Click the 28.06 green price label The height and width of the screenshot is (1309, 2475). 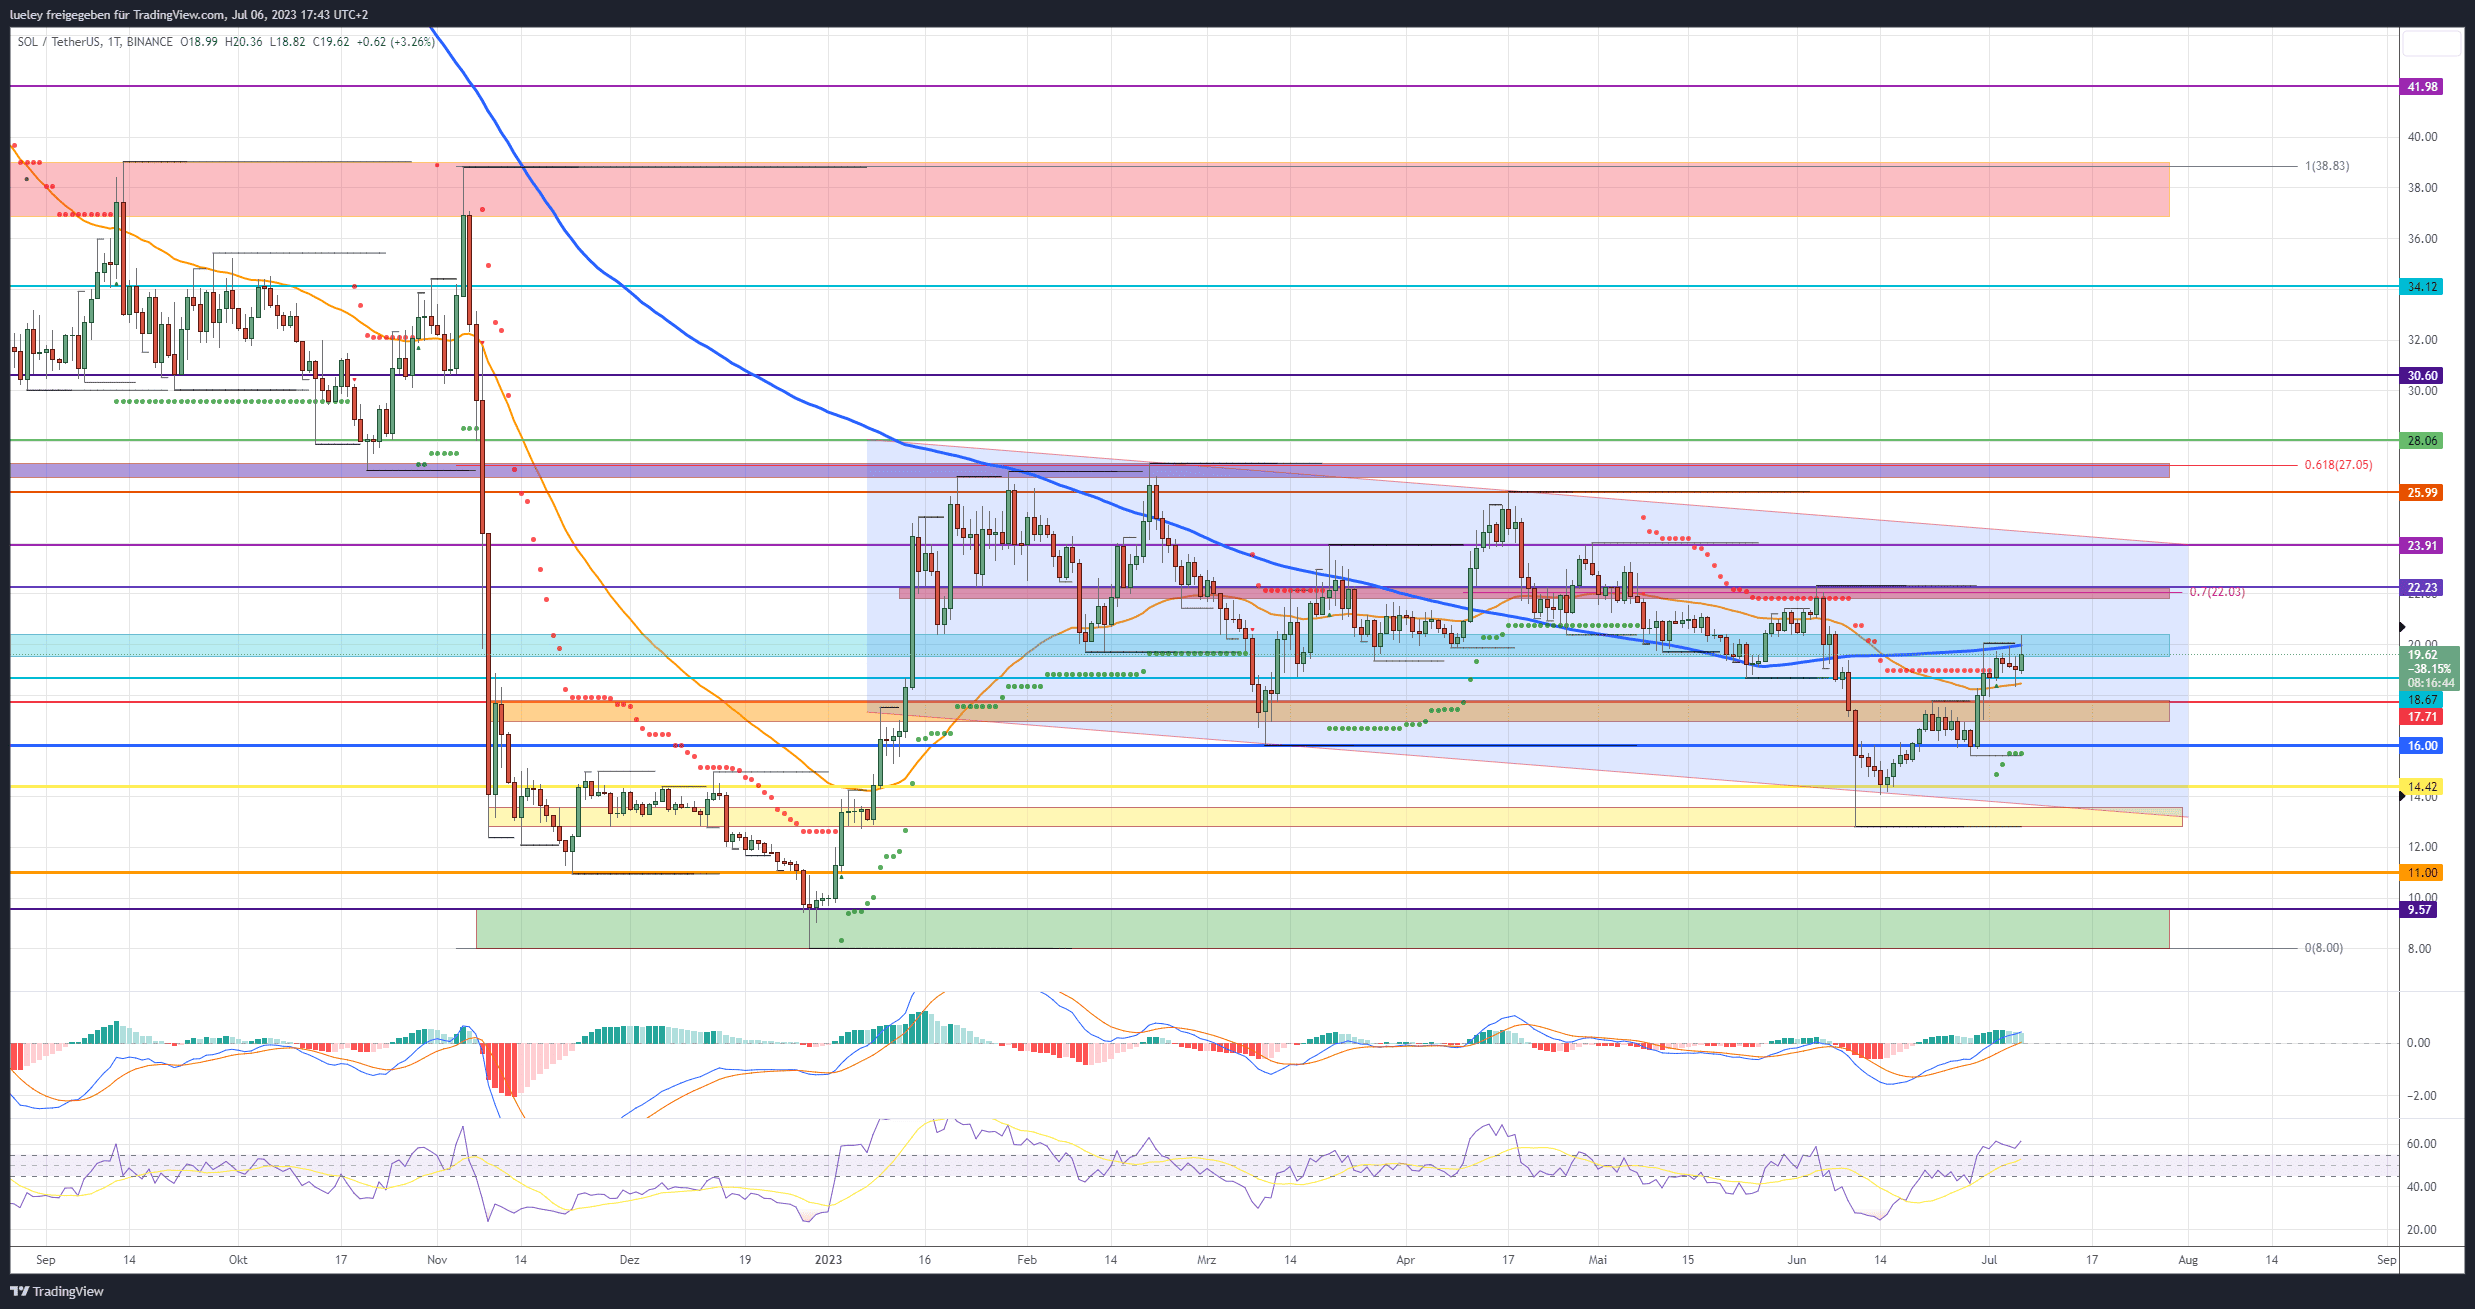(2421, 441)
